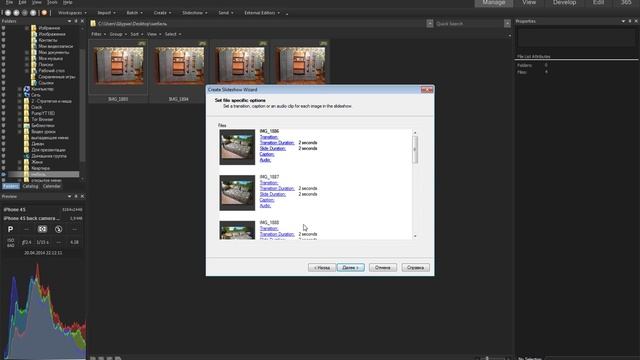Click inside the Quick Search field

pyautogui.click(x=469, y=24)
